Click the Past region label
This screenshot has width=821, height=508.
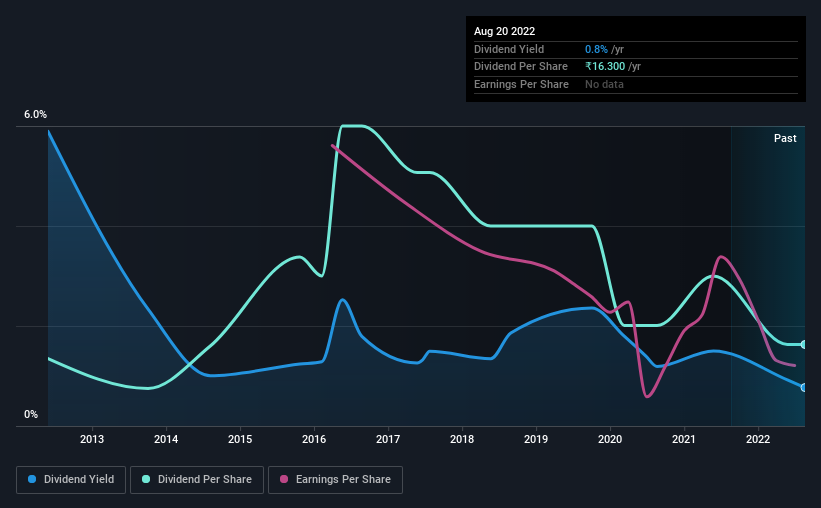pos(785,138)
